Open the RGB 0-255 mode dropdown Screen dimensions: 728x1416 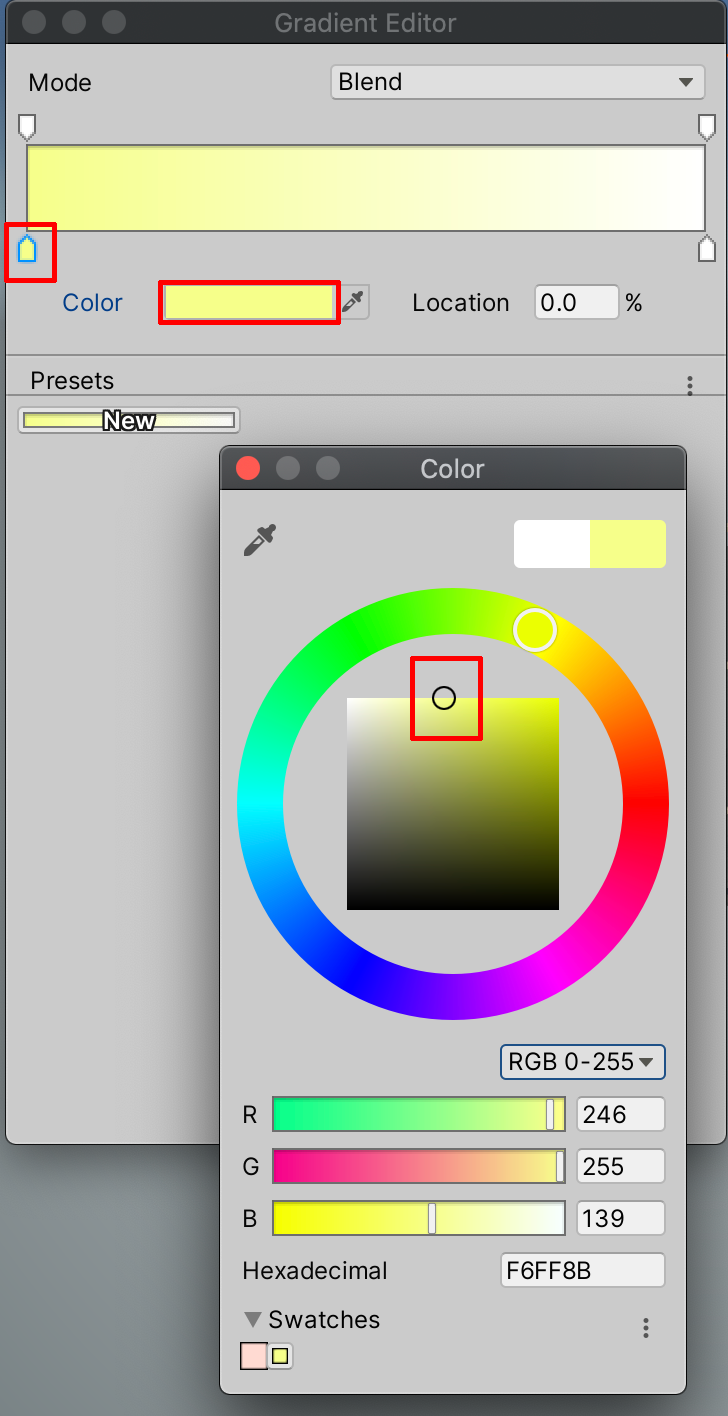[582, 1062]
